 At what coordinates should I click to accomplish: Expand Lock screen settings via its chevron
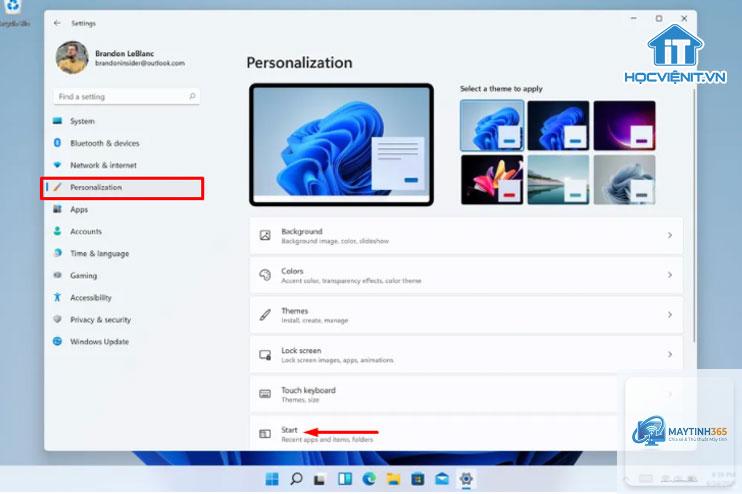[x=670, y=354]
